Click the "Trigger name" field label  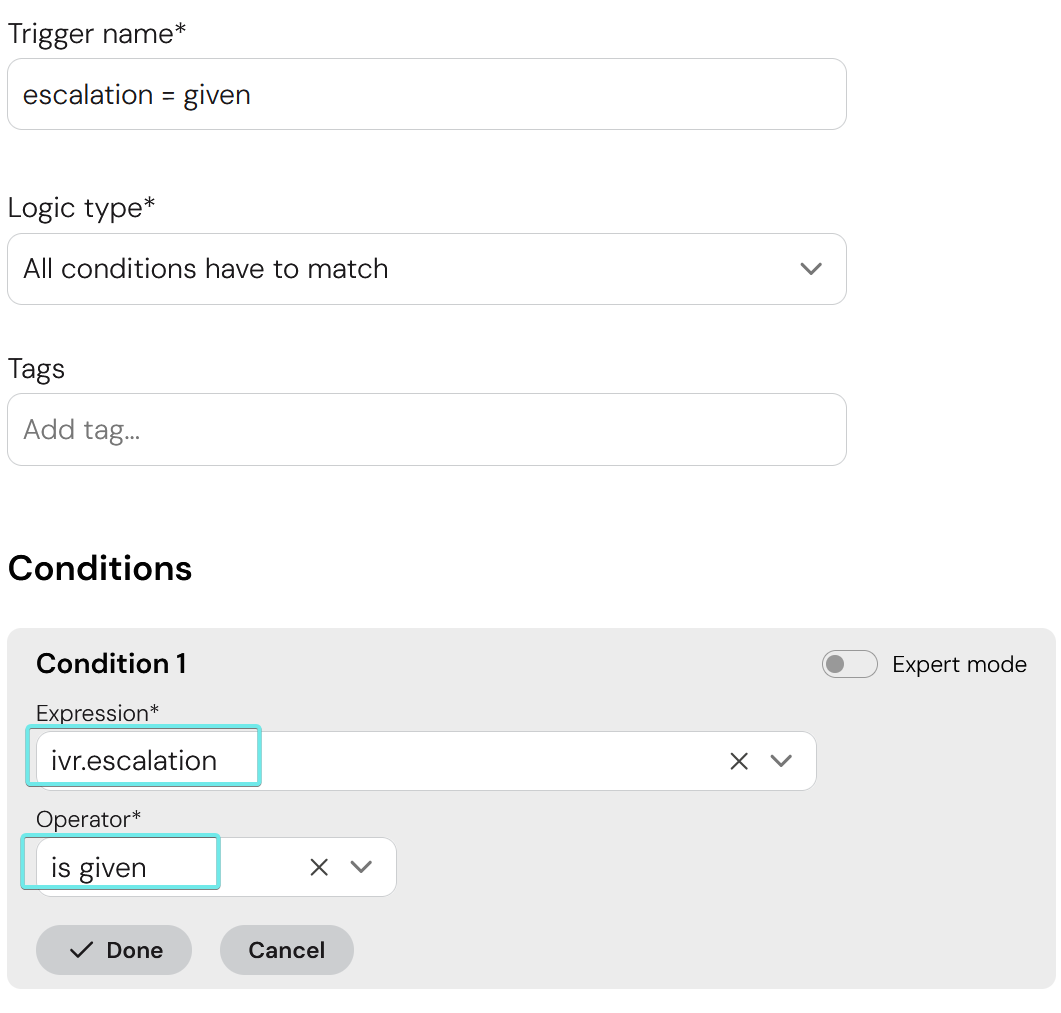96,34
